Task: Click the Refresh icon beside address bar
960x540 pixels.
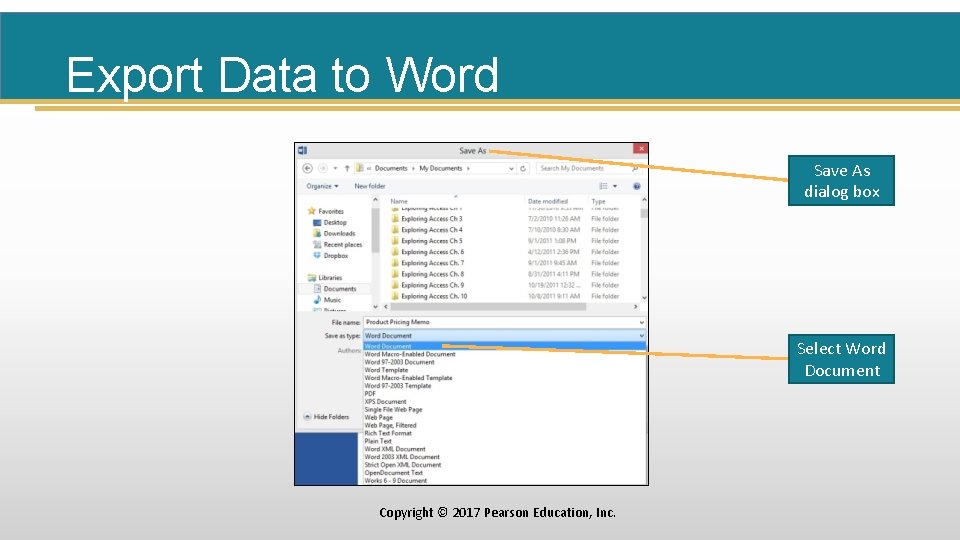Action: (523, 168)
